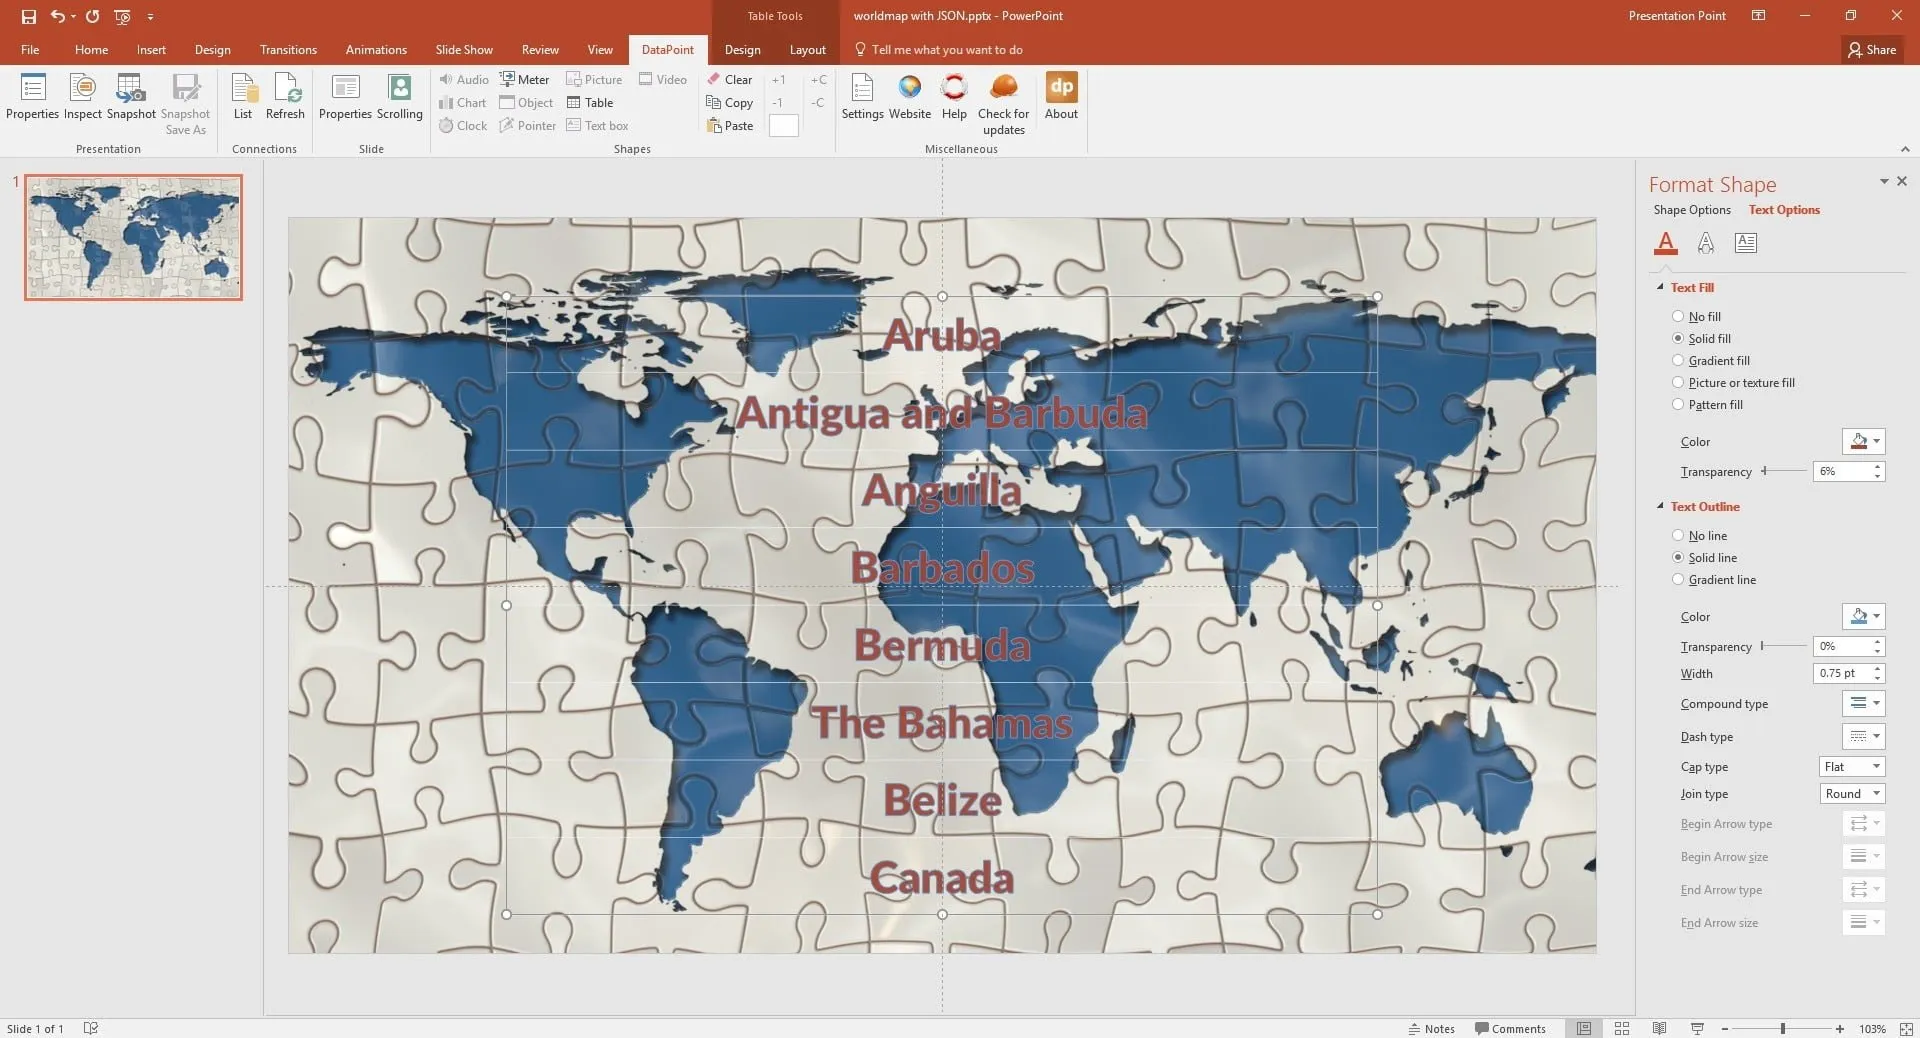The height and width of the screenshot is (1038, 1920).
Task: Switch to Shape Options tab
Action: click(1691, 210)
